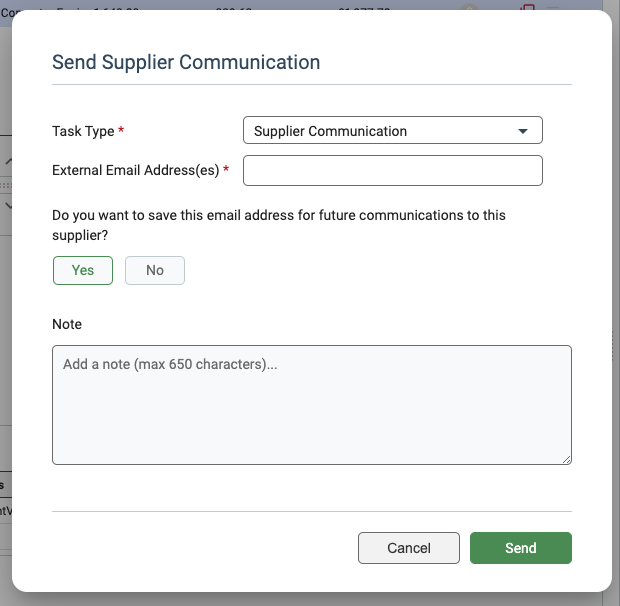Click the Send Supplier Communication dialog title

tap(186, 62)
